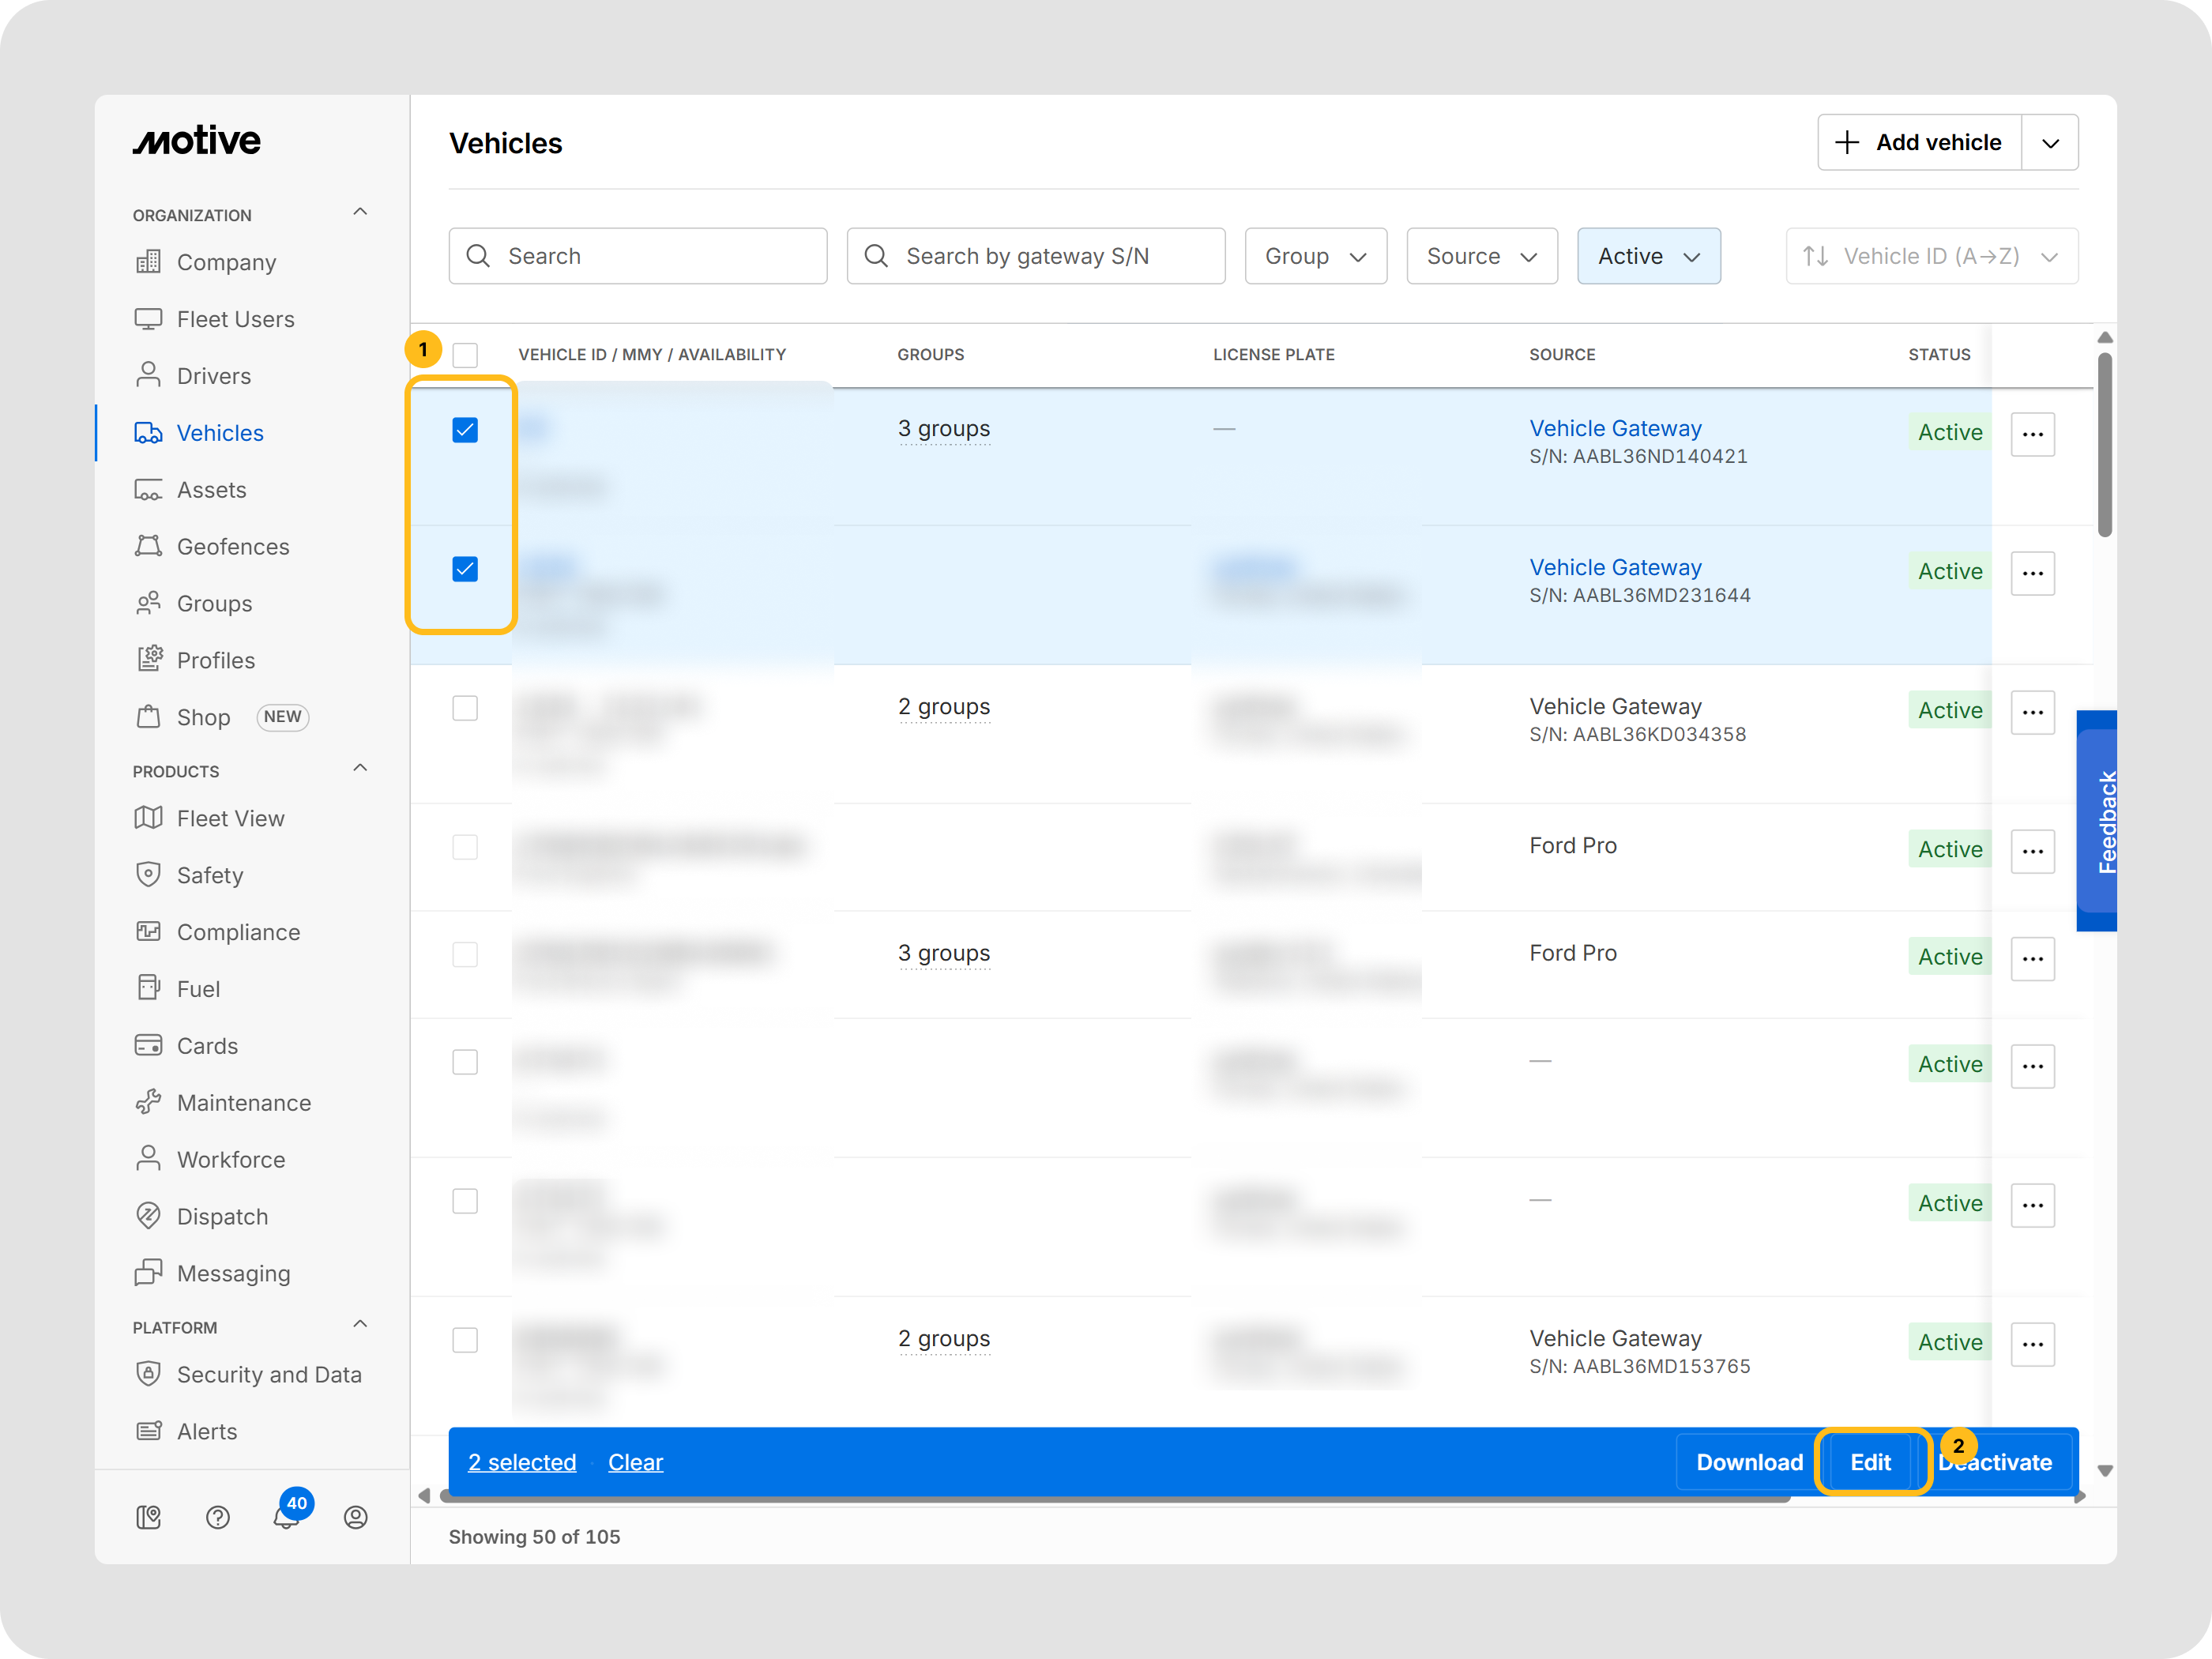Screen dimensions: 2212x1659
Task: Click the Clear selection link
Action: (635, 1461)
